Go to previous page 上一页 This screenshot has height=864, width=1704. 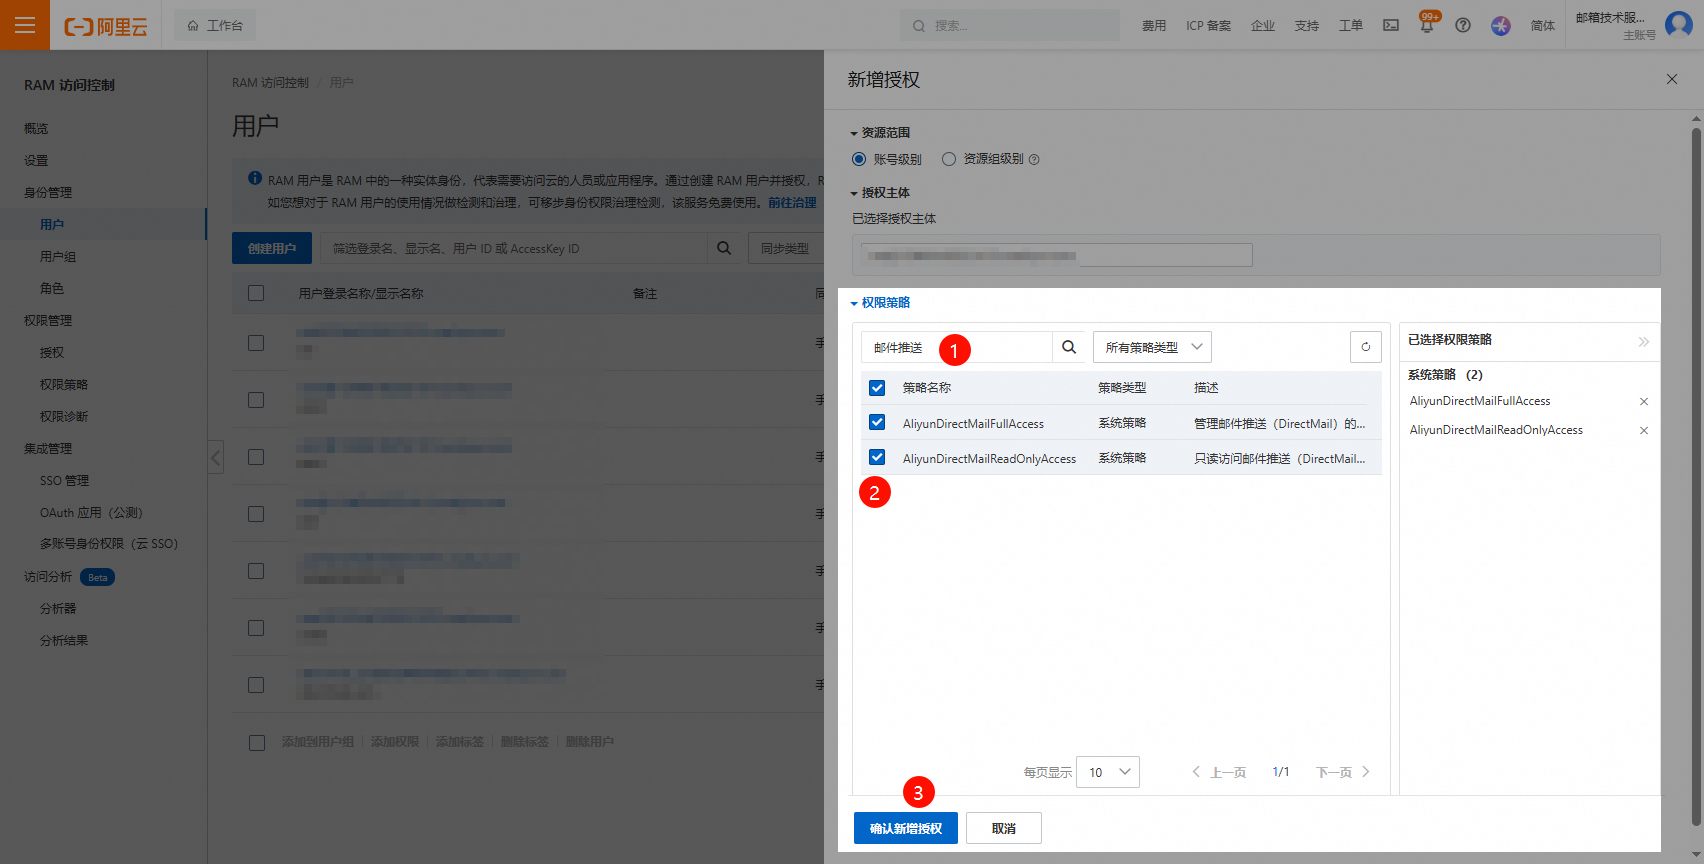pyautogui.click(x=1219, y=772)
